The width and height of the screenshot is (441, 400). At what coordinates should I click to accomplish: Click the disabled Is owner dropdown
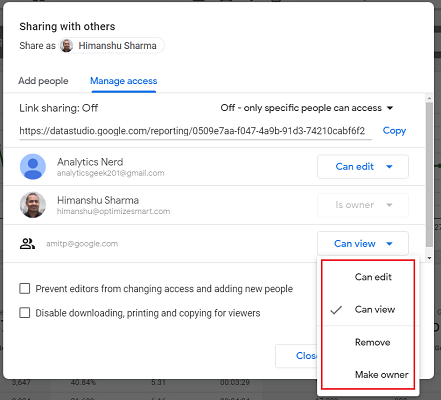click(x=363, y=205)
